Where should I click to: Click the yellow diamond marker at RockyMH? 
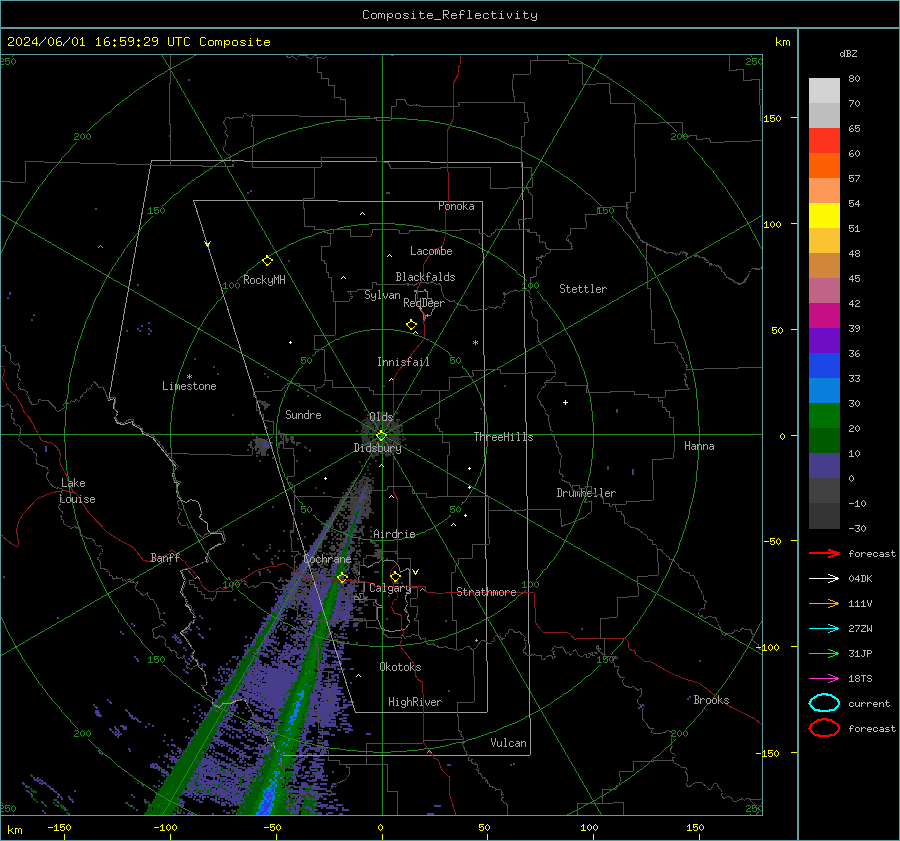(x=267, y=261)
